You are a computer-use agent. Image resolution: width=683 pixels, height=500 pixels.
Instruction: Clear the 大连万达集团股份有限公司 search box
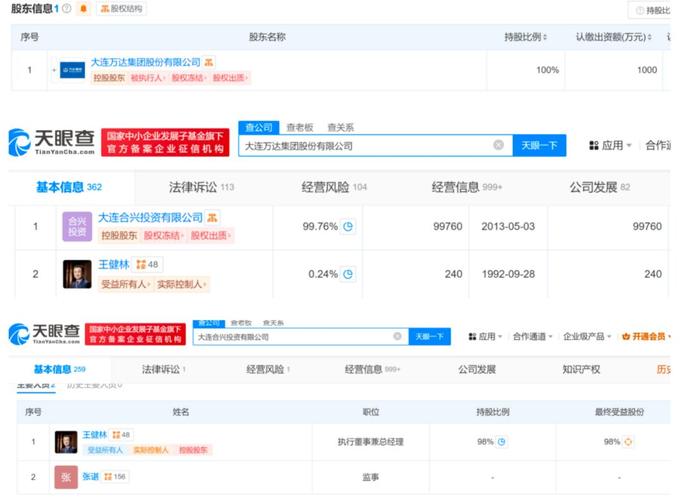click(x=498, y=145)
